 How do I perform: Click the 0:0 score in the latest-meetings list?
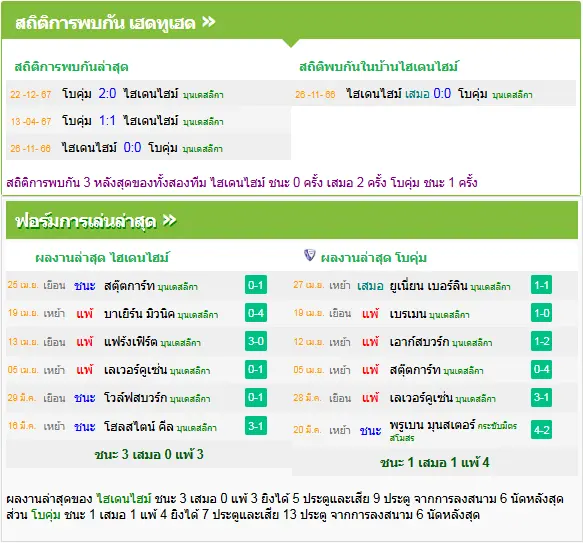pos(132,148)
